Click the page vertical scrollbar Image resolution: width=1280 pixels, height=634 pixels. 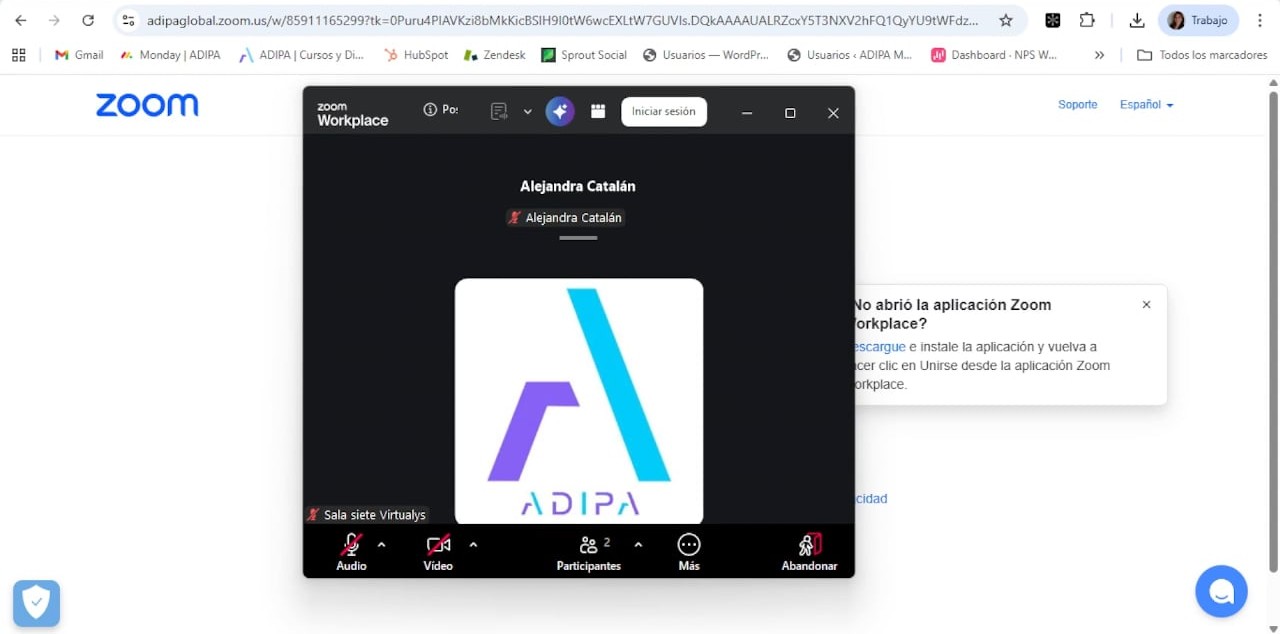tap(1273, 332)
